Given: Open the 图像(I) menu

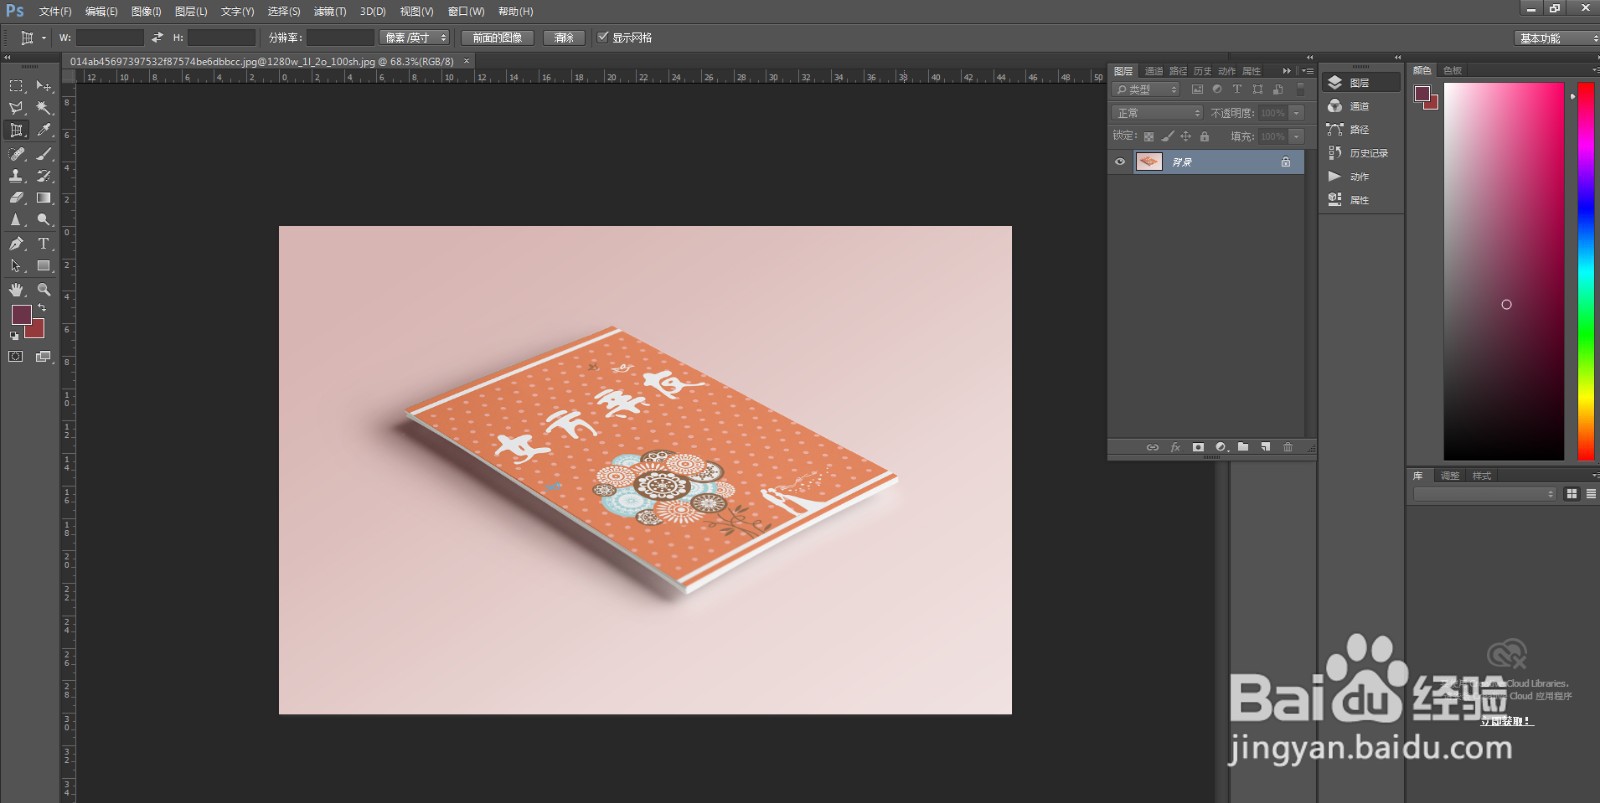Looking at the screenshot, I should tap(146, 12).
